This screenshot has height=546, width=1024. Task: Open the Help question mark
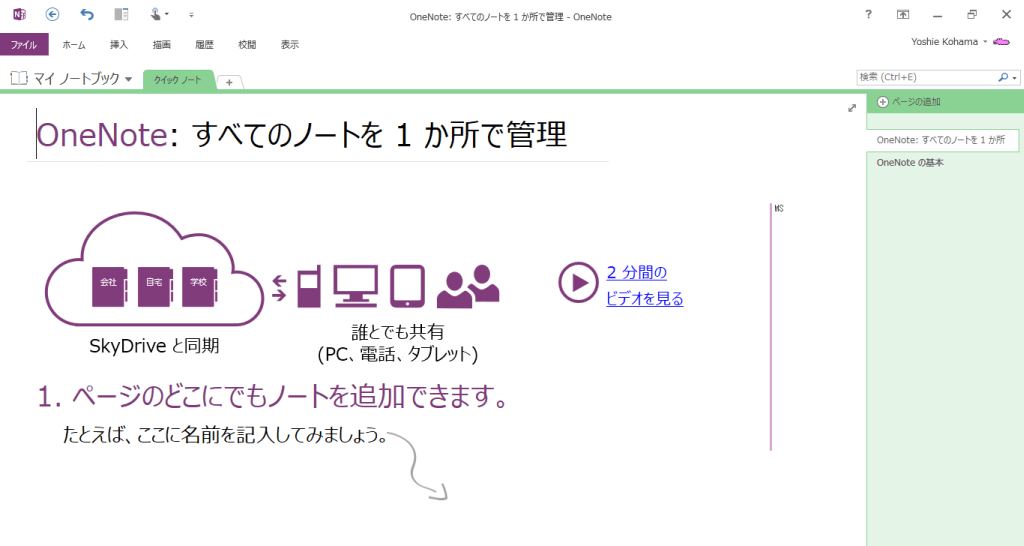pyautogui.click(x=868, y=14)
